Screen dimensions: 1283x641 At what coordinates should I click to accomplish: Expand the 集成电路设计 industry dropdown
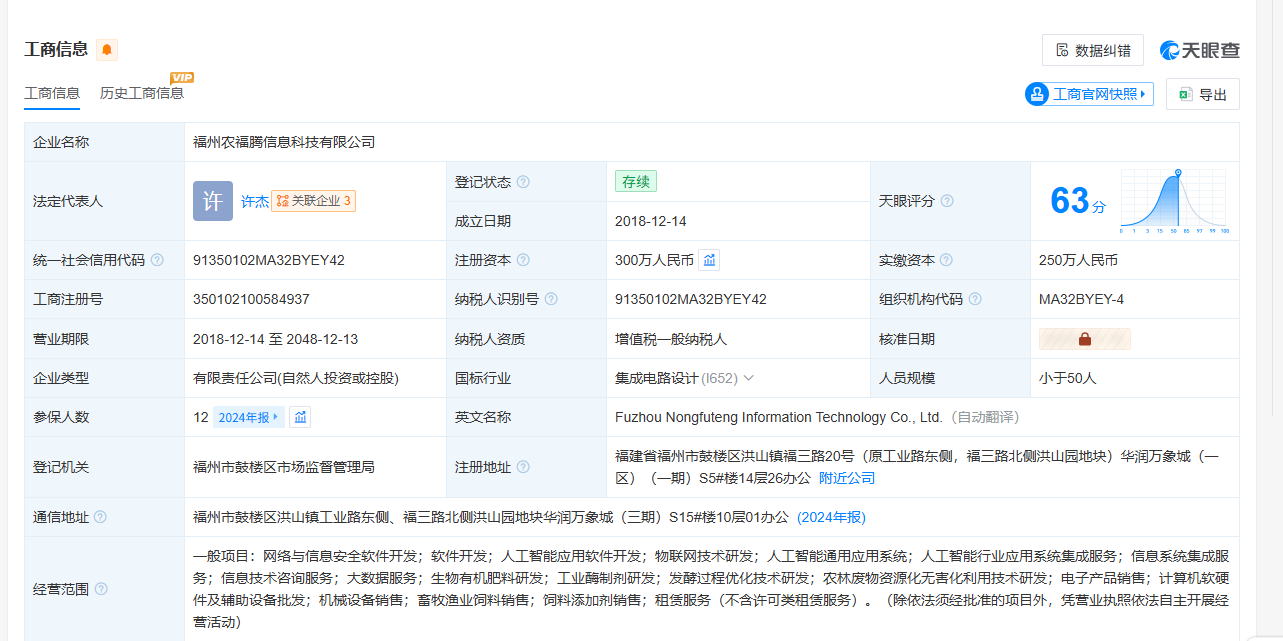(x=748, y=378)
